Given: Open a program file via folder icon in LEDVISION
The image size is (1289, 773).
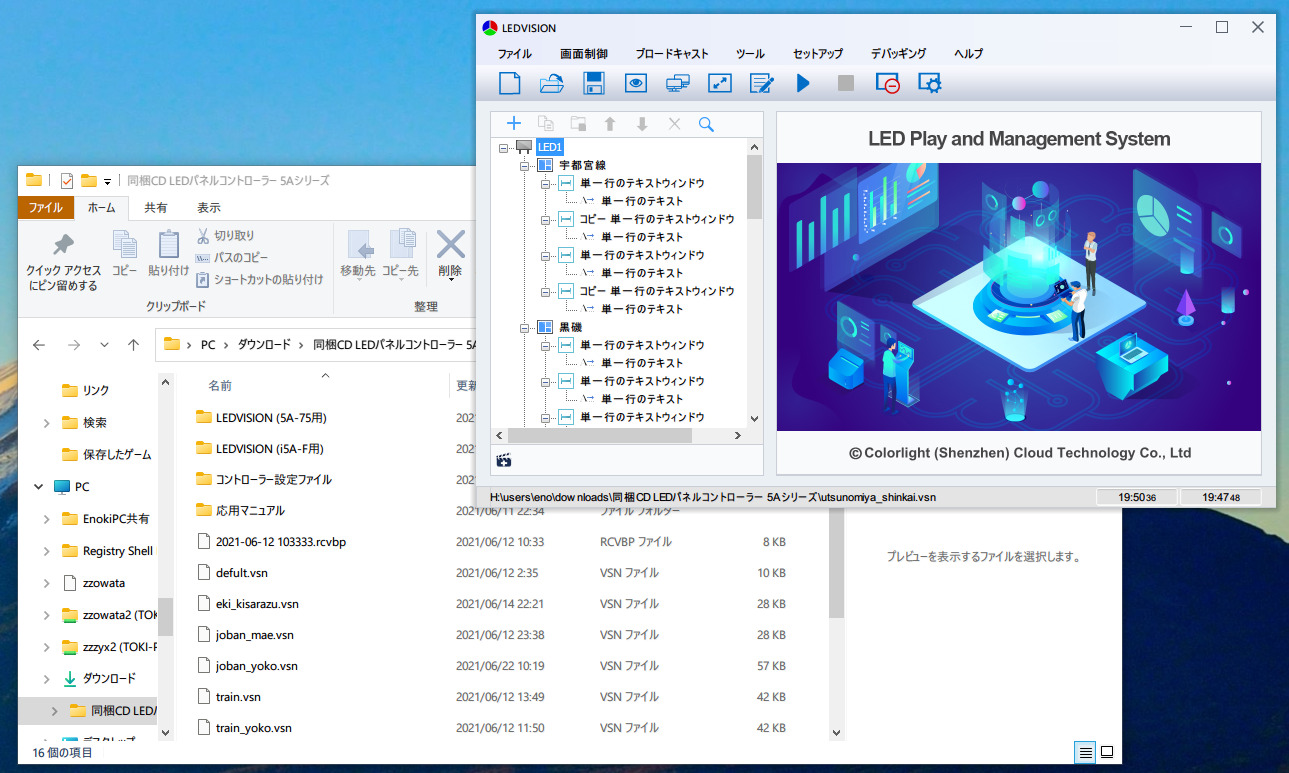Looking at the screenshot, I should pos(552,84).
